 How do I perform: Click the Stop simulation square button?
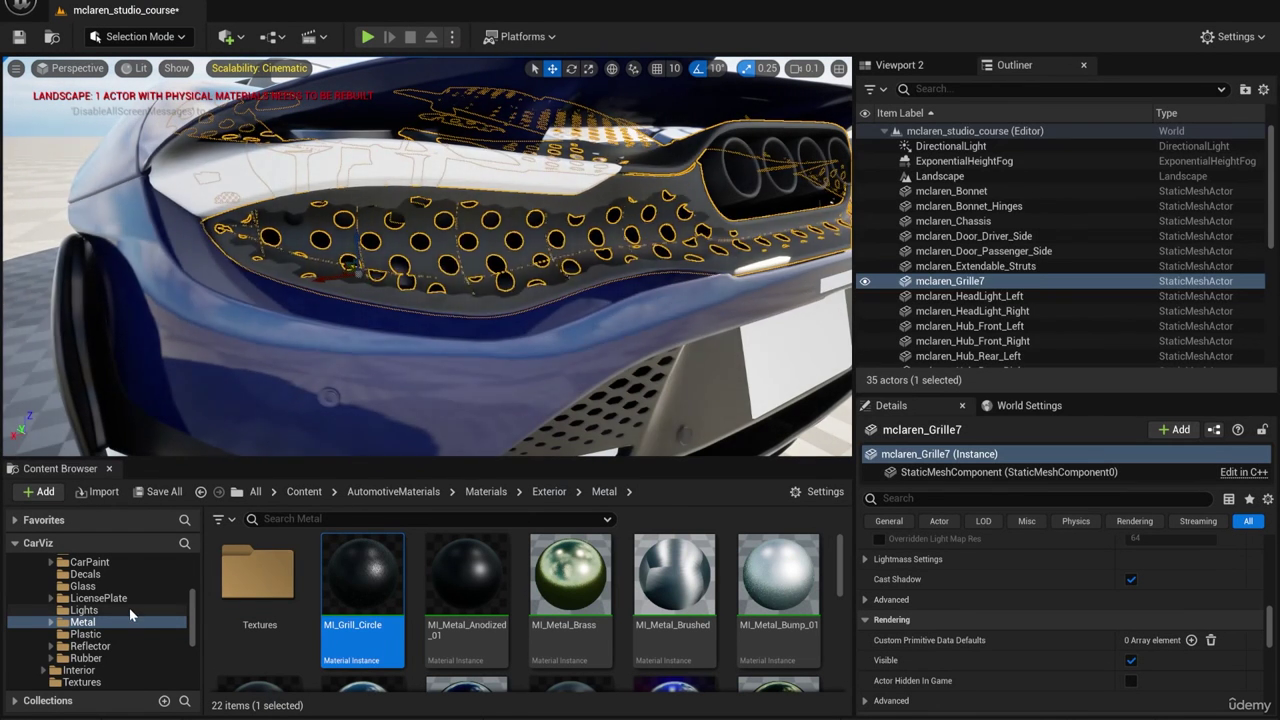pyautogui.click(x=410, y=37)
